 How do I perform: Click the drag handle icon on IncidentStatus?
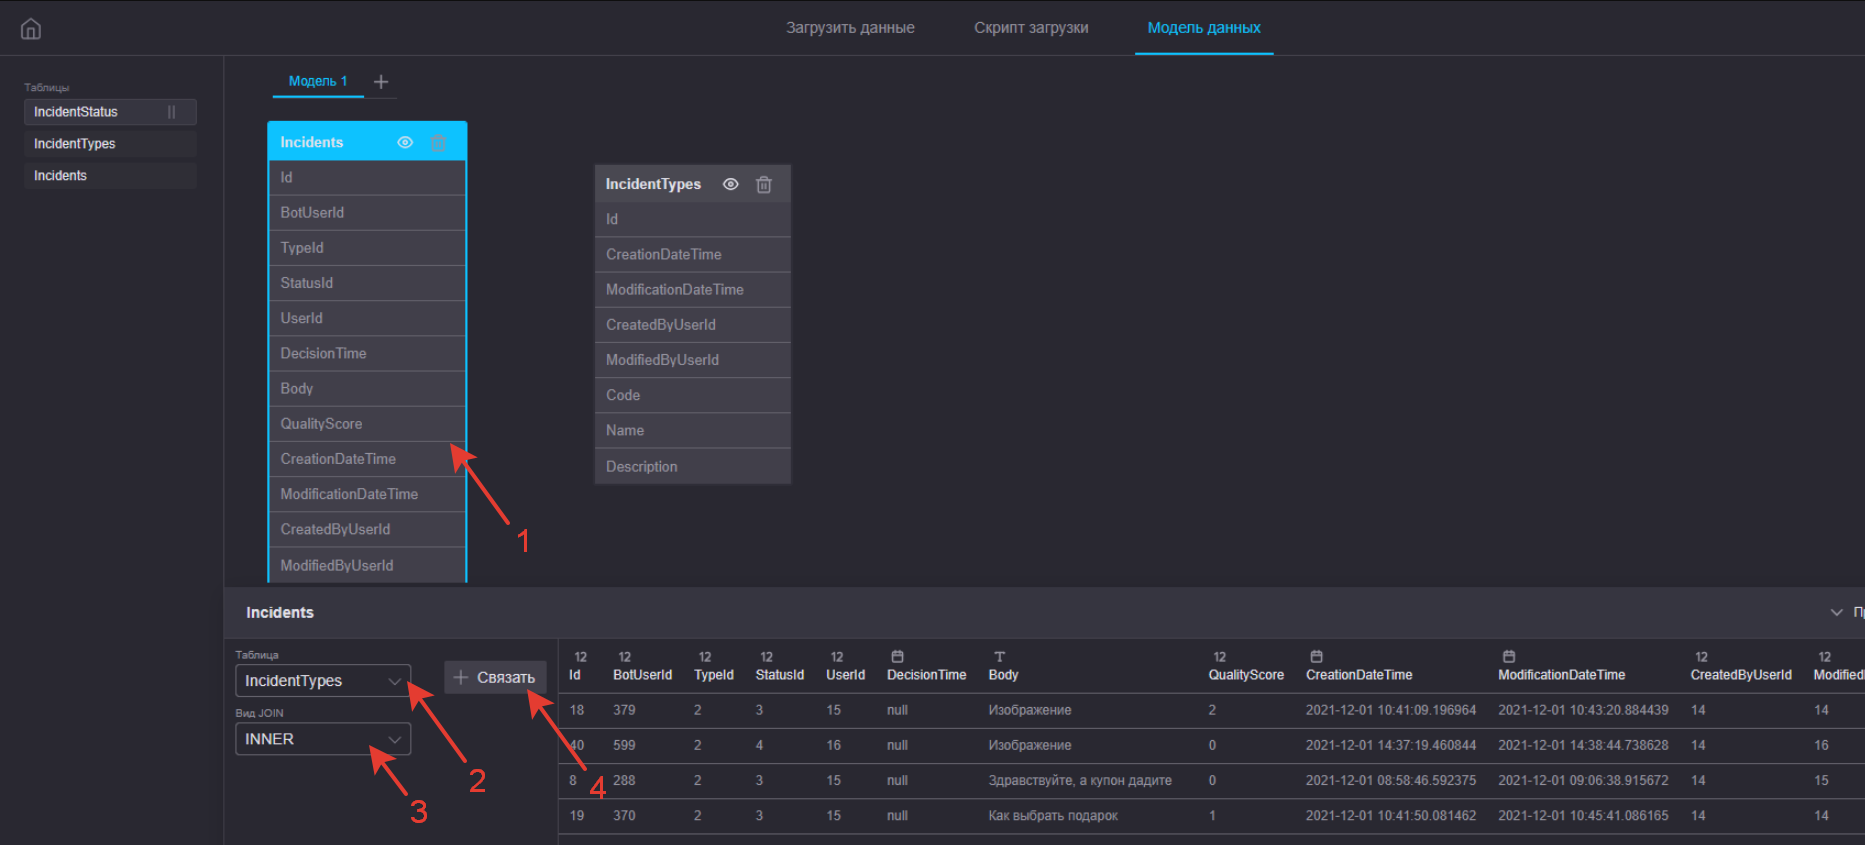point(172,112)
